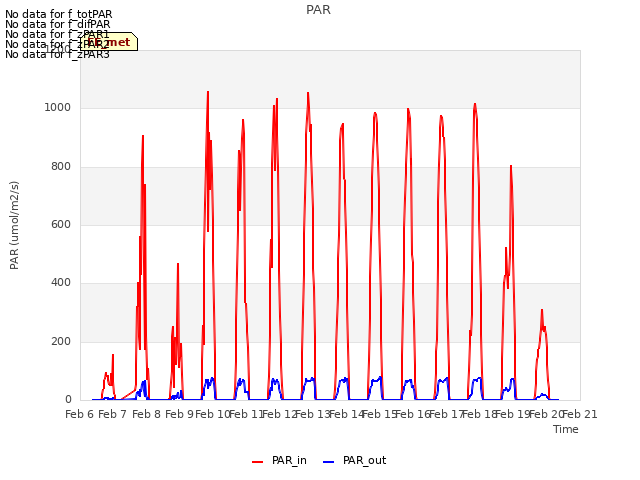640x480 pixels.
Task: Click the Feb 8 x-axis tick label
Action: click(x=146, y=414)
